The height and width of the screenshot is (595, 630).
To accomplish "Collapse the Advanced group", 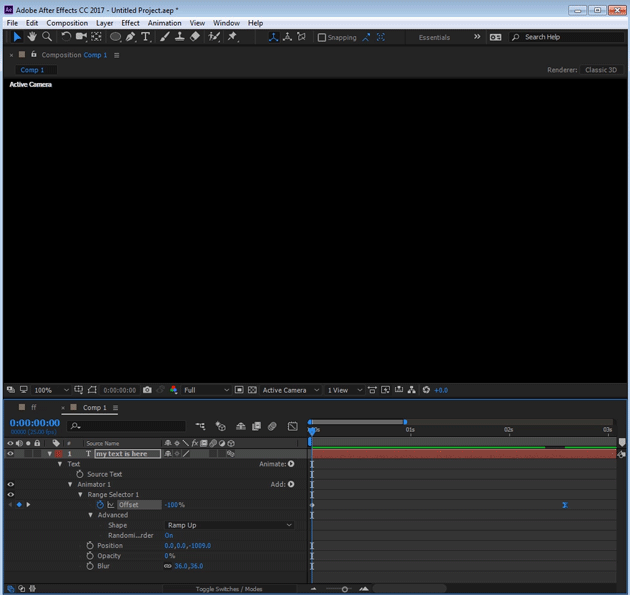I will point(90,515).
